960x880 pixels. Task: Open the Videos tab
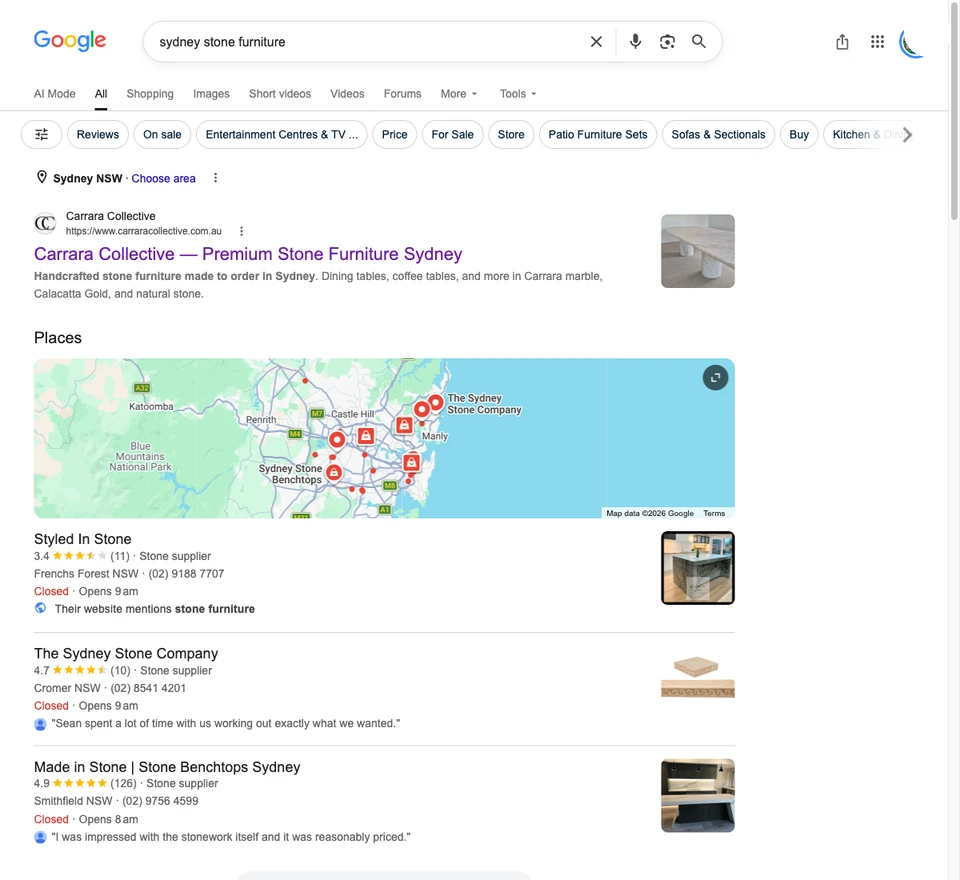[347, 94]
